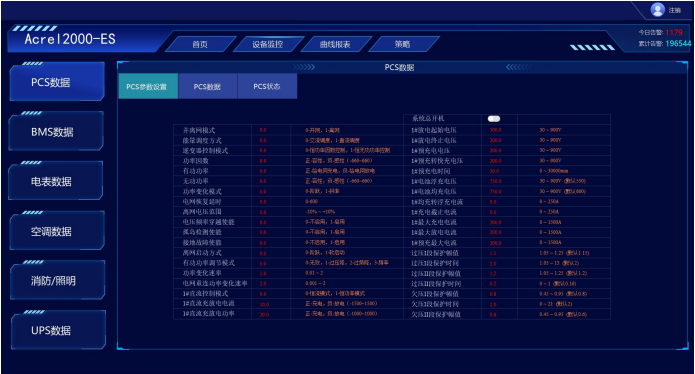Image resolution: width=695 pixels, height=374 pixels.
Task: Click the 1#放电起始电压 value field
Action: coord(499,130)
